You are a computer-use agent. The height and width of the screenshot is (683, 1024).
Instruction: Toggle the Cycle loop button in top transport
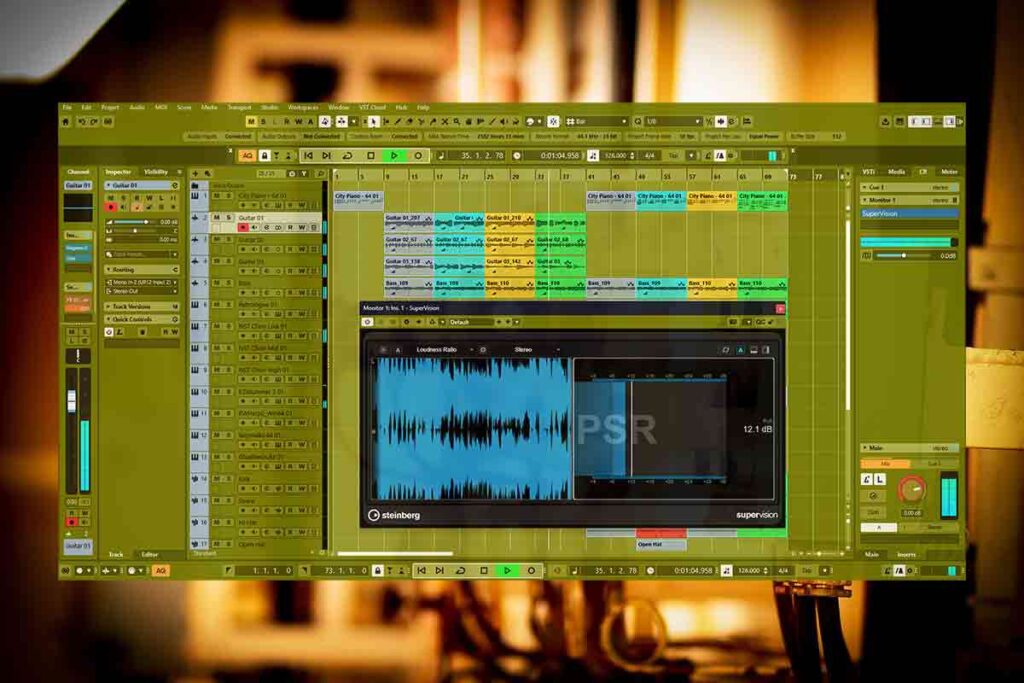click(x=347, y=156)
